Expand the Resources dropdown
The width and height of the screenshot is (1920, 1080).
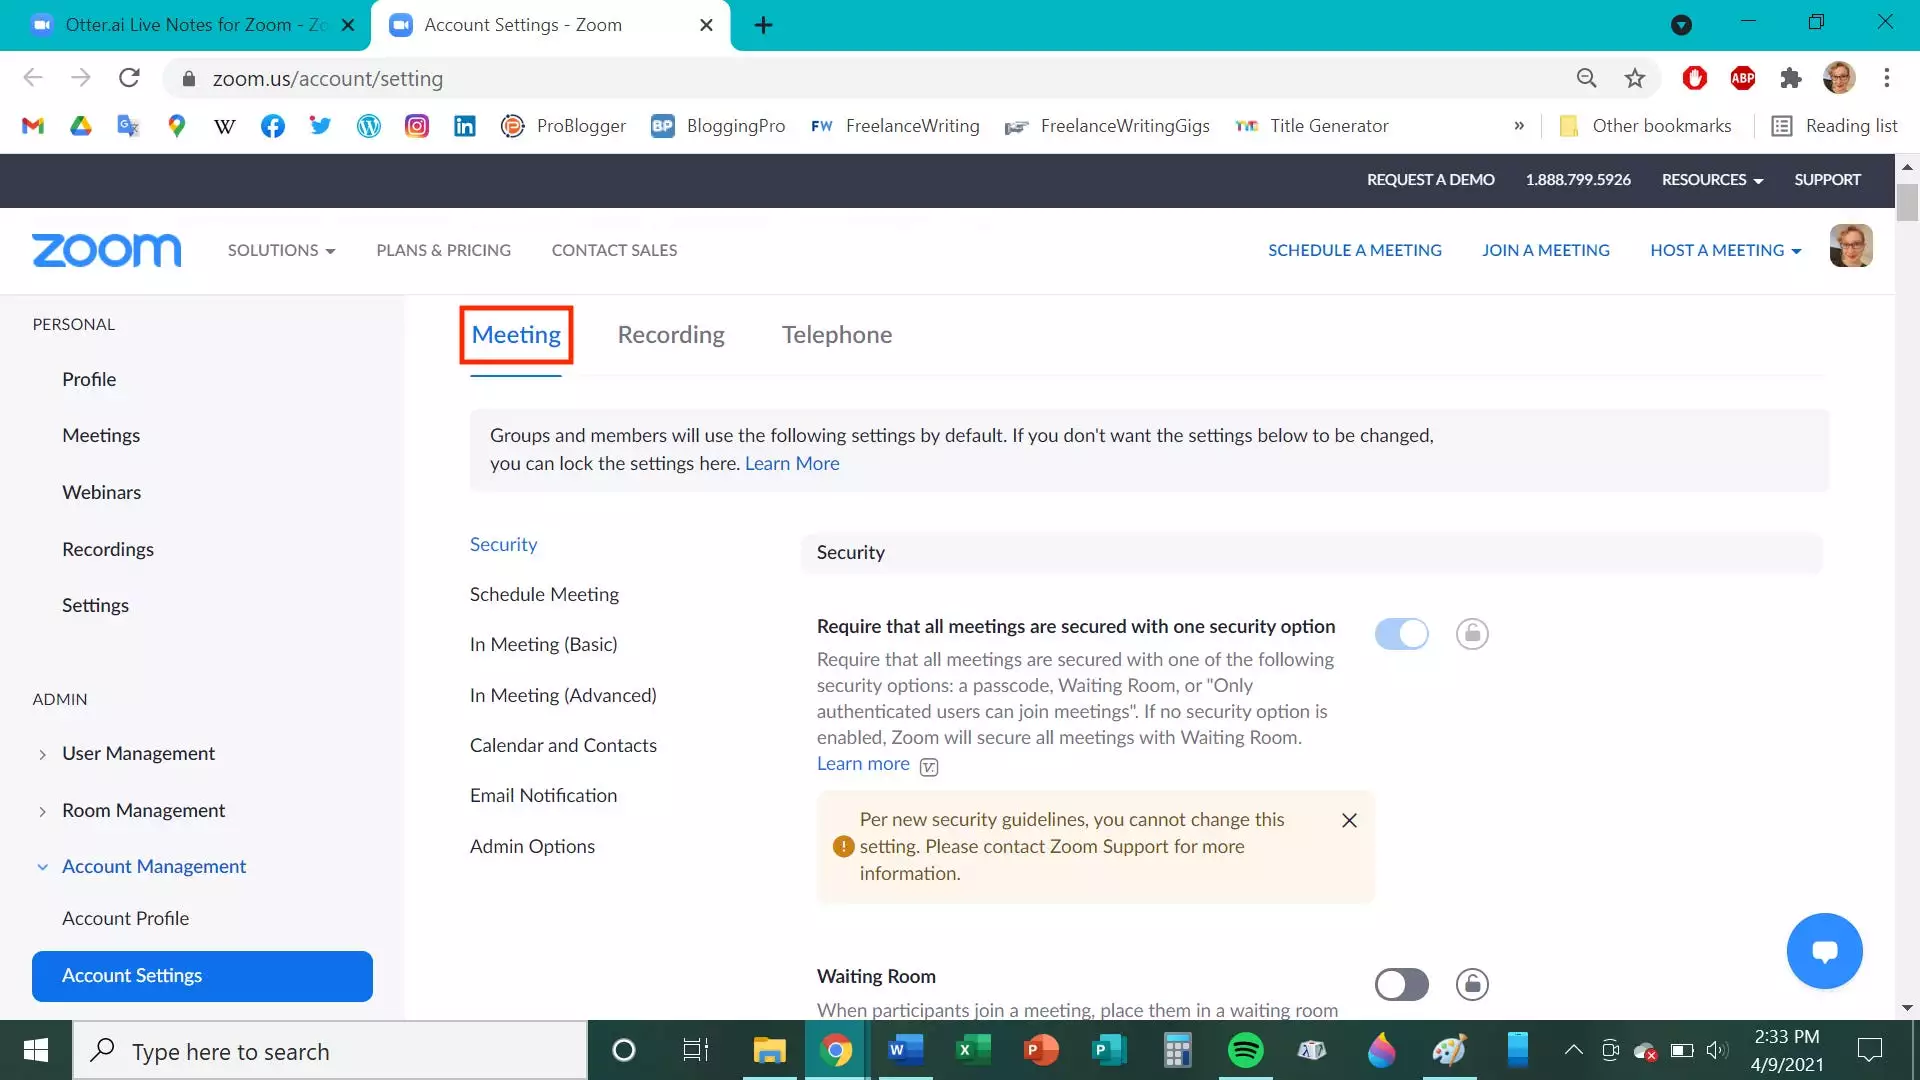[x=1712, y=180]
